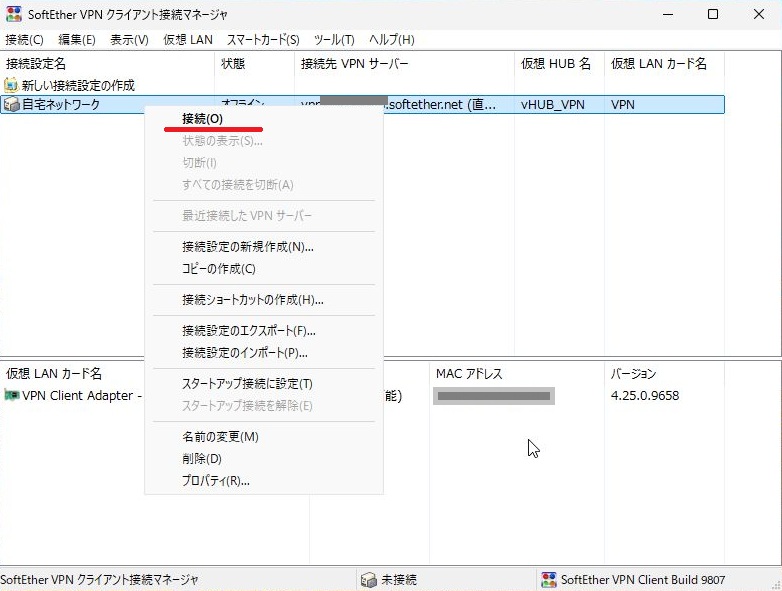Click the 自宅ネットワーク connection icon

(x=11, y=105)
